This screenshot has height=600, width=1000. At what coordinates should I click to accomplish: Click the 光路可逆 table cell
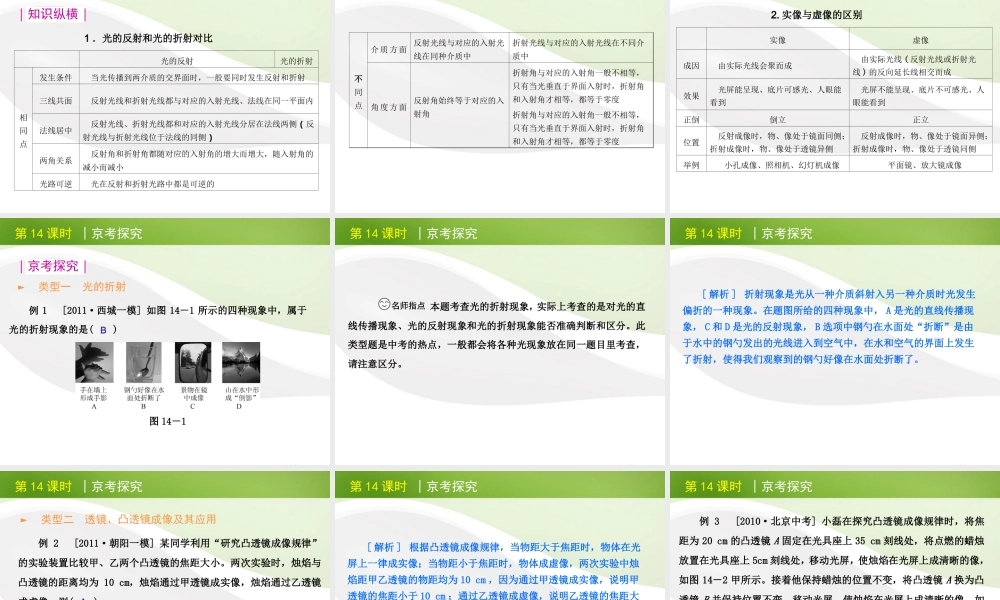(55, 184)
